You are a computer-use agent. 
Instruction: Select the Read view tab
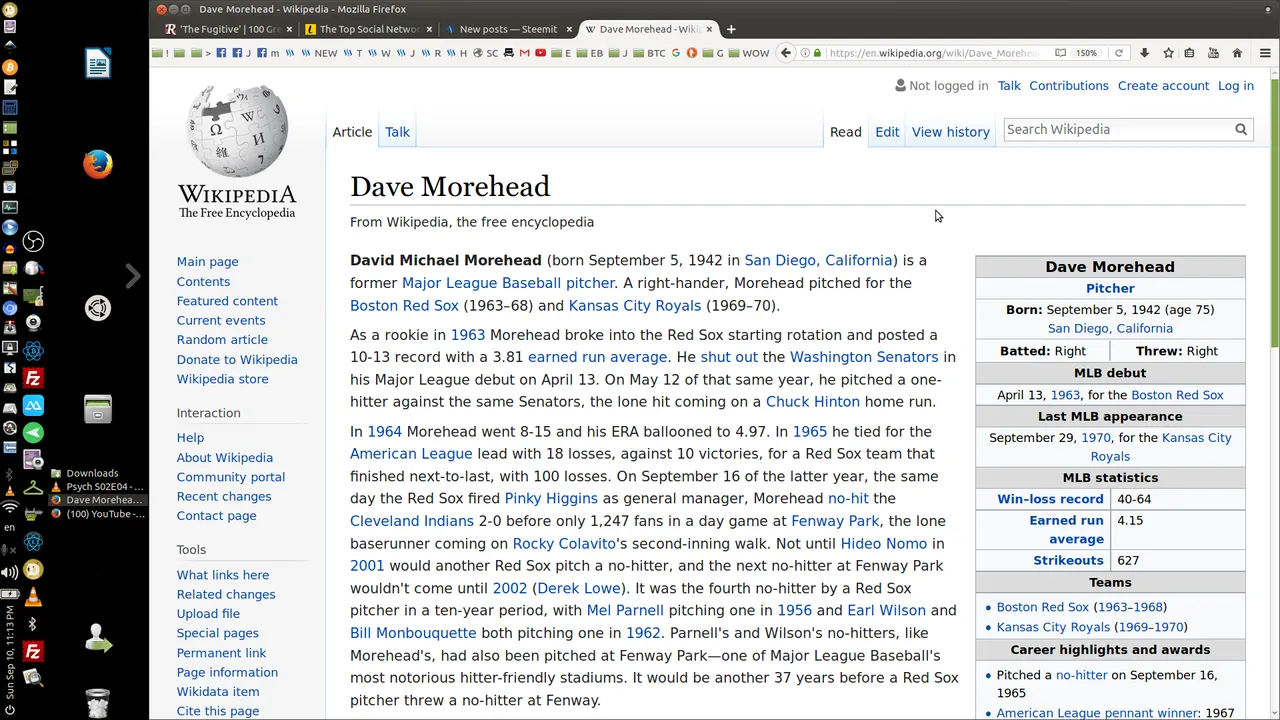click(x=845, y=132)
